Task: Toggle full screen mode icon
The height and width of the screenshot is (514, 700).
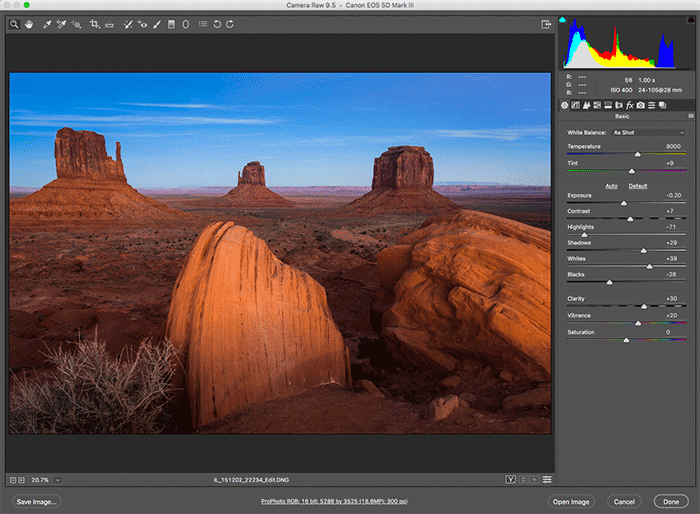Action: pyautogui.click(x=546, y=24)
